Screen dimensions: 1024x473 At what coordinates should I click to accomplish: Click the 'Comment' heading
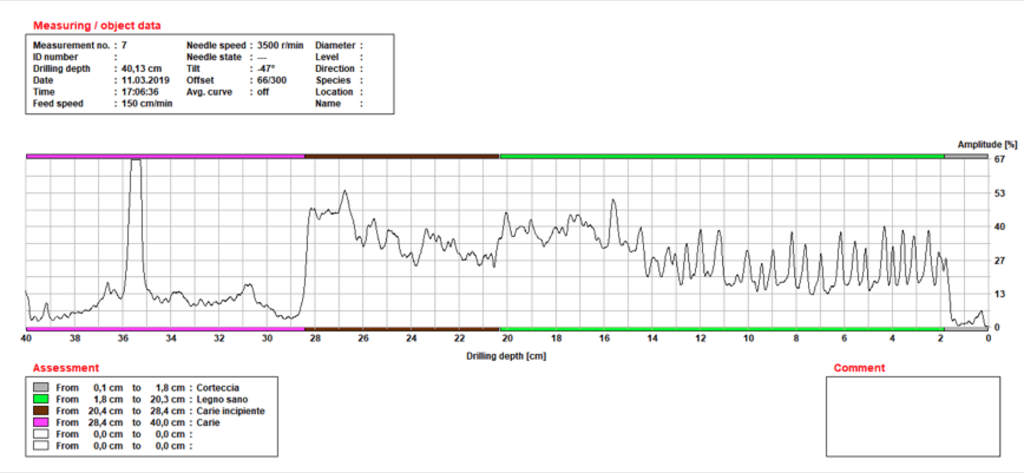(859, 368)
